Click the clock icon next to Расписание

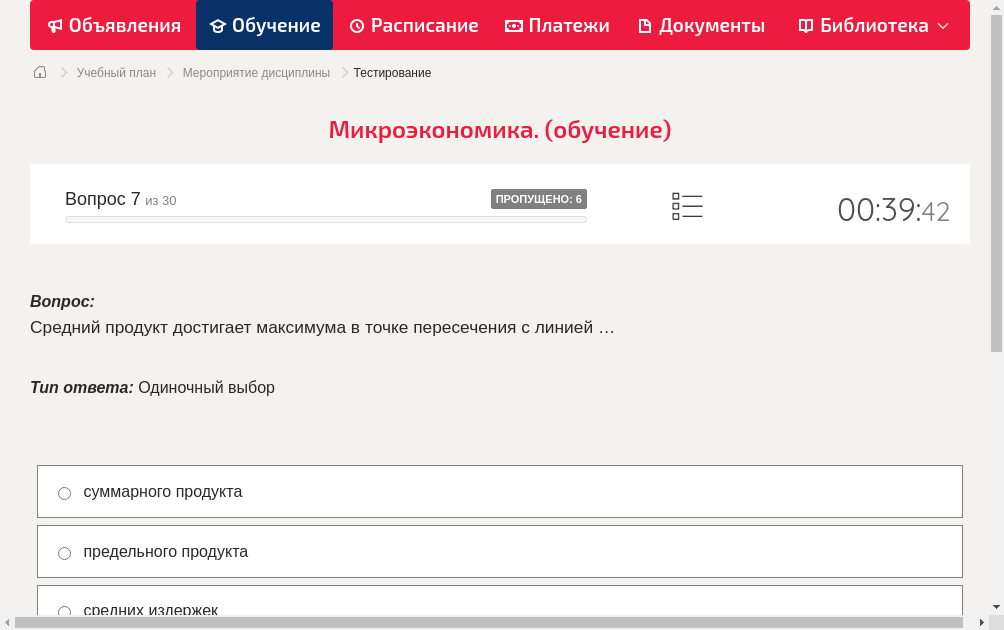(356, 25)
